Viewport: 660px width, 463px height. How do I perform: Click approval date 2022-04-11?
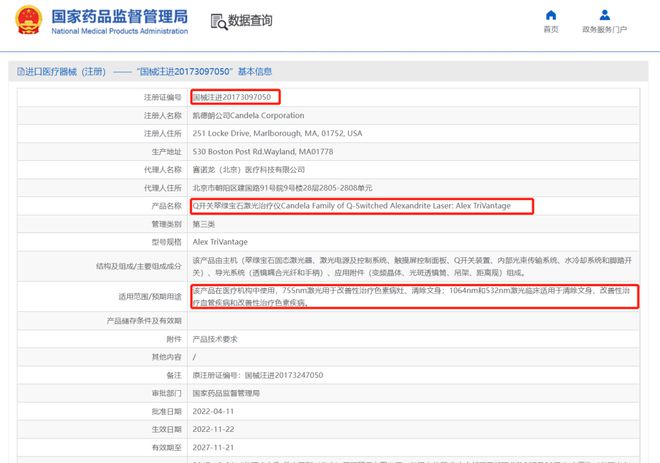213,411
